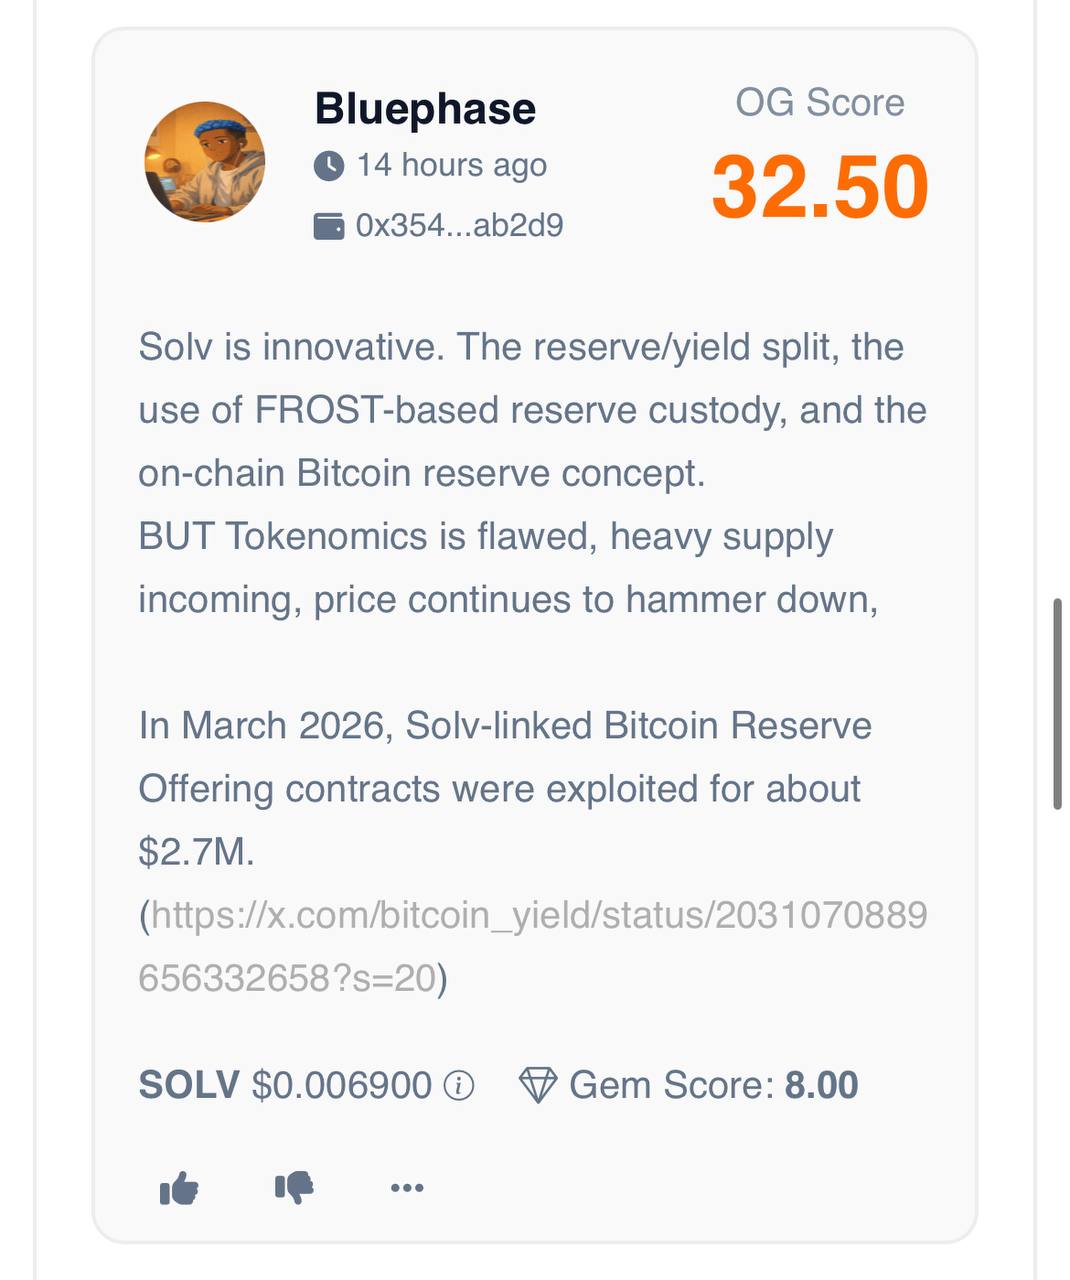Like the review with the thumbs-up icon
This screenshot has height=1280, width=1070.
click(x=179, y=1188)
